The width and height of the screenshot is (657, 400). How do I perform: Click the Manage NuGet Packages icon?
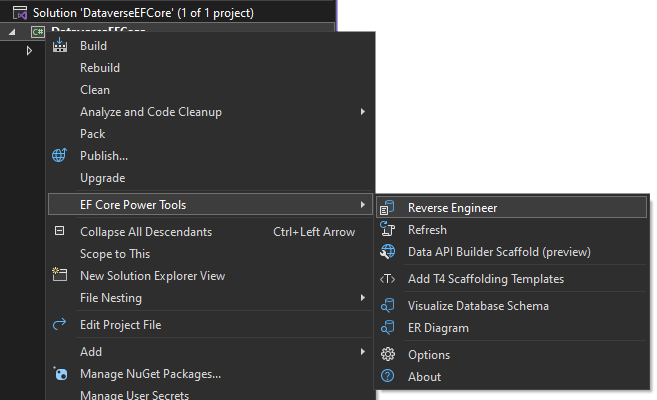coord(60,373)
